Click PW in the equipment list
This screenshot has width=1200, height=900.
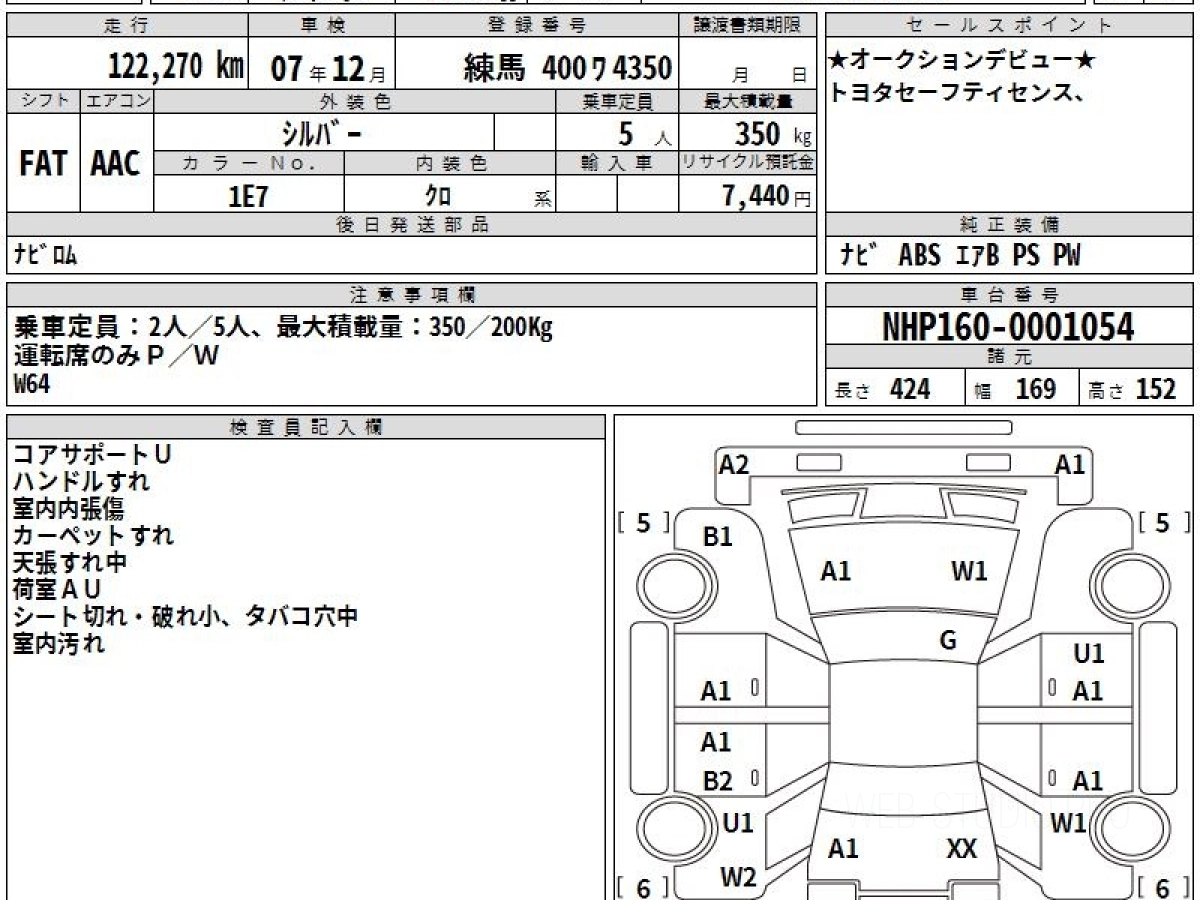point(1066,256)
